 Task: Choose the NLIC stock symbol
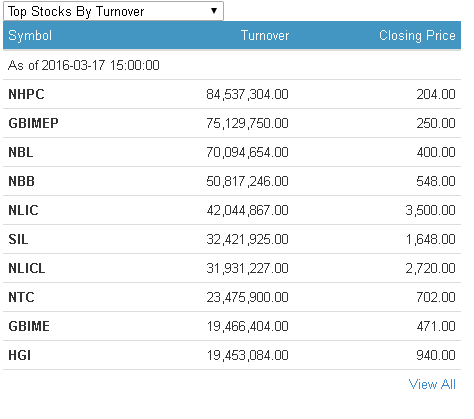click(x=23, y=210)
